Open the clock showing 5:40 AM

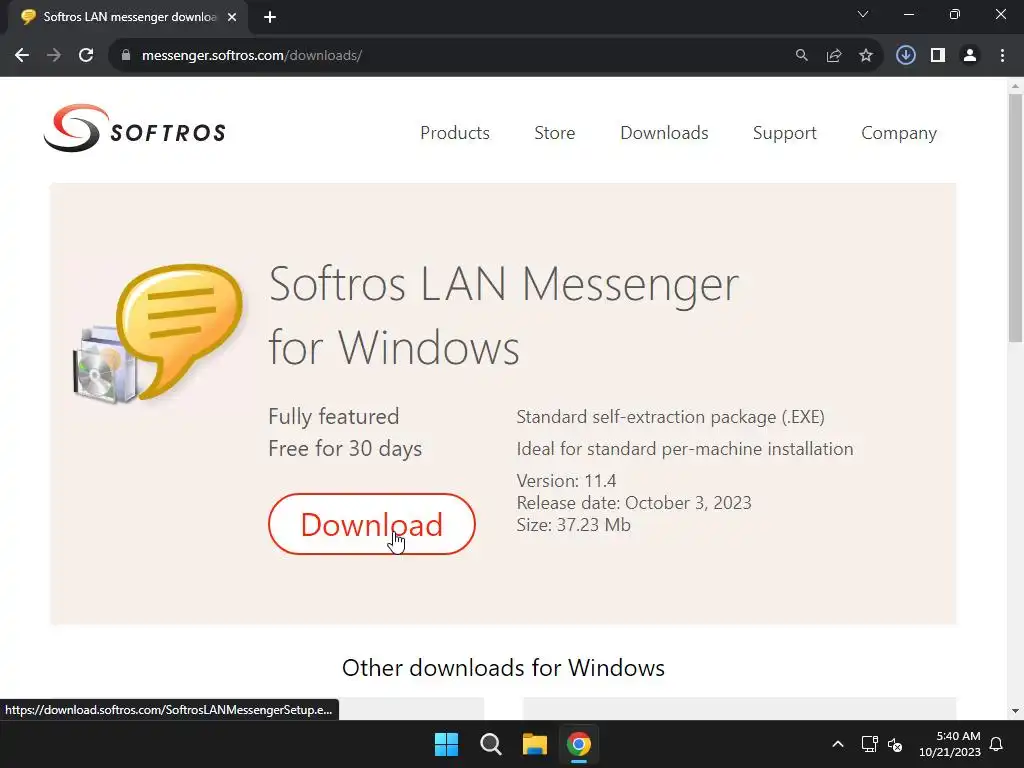pos(950,744)
